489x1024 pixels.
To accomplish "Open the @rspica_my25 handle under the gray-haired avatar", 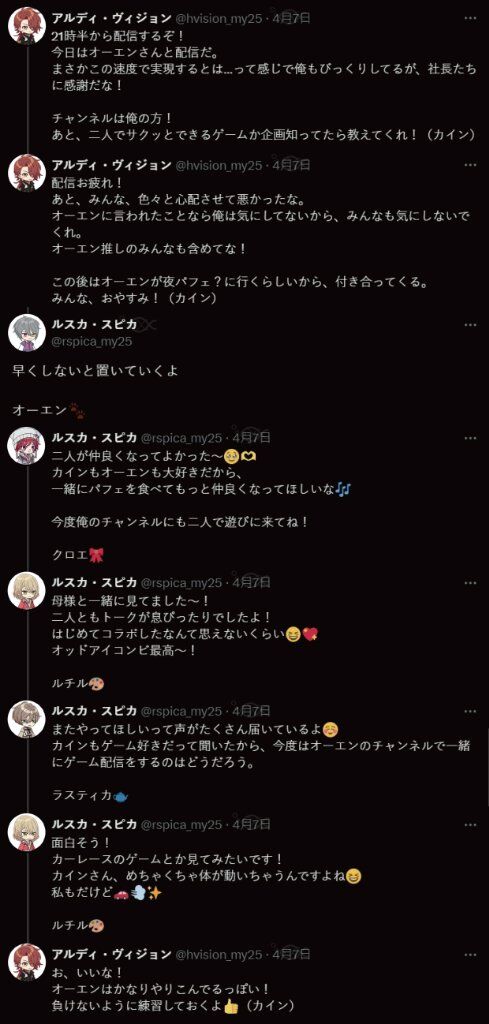I will pyautogui.click(x=91, y=341).
